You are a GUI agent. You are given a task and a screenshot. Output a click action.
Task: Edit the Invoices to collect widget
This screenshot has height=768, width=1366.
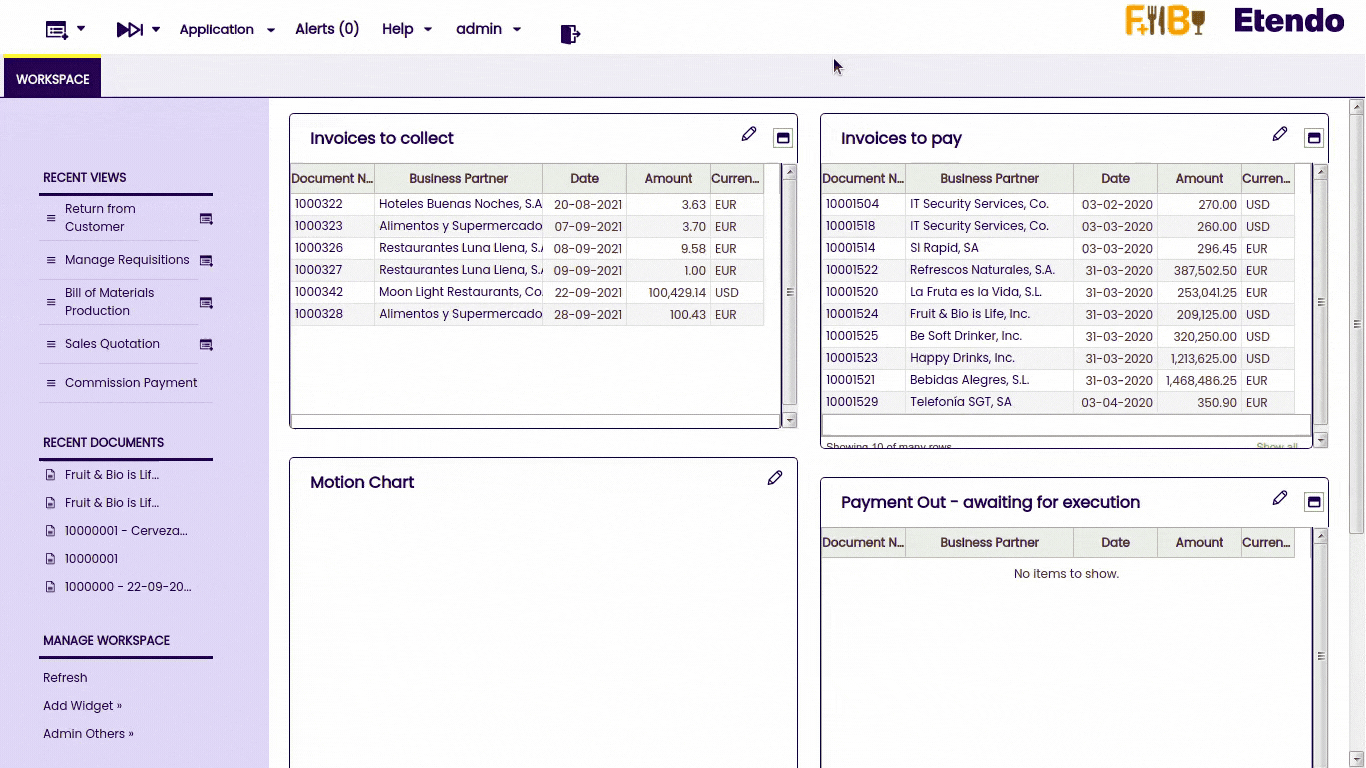tap(749, 135)
